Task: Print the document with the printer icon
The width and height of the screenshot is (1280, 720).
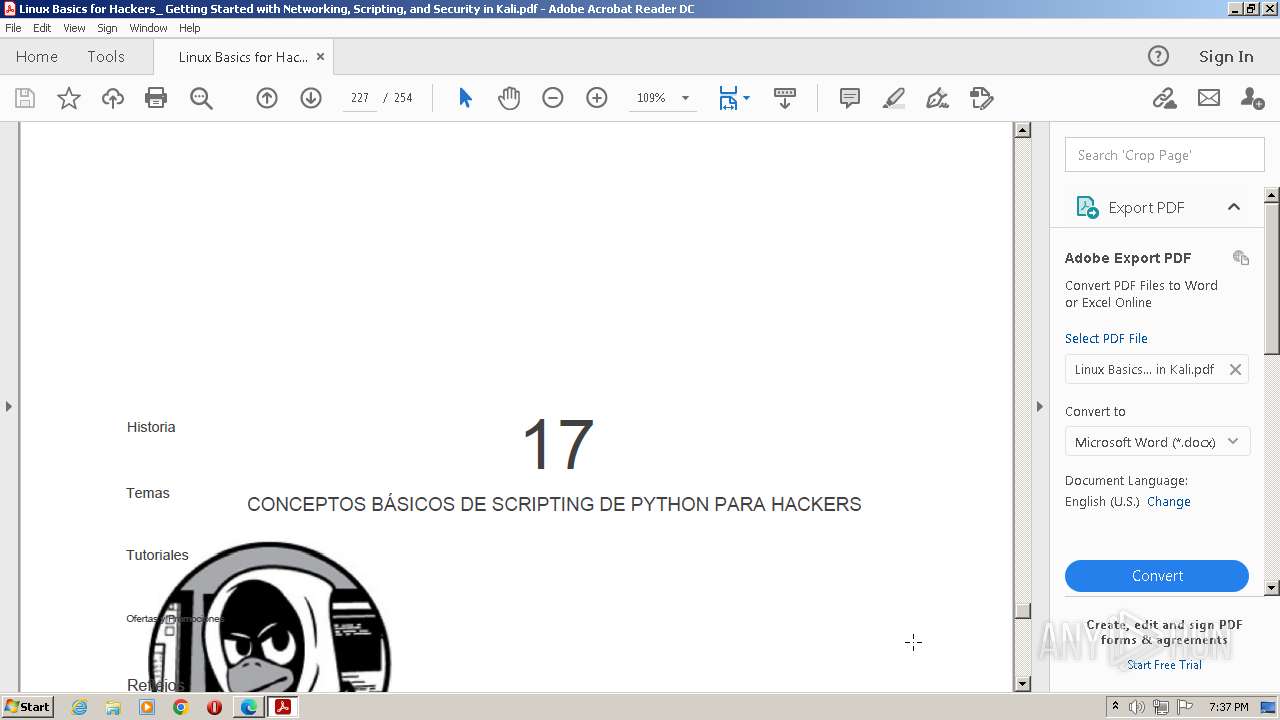Action: 156,98
